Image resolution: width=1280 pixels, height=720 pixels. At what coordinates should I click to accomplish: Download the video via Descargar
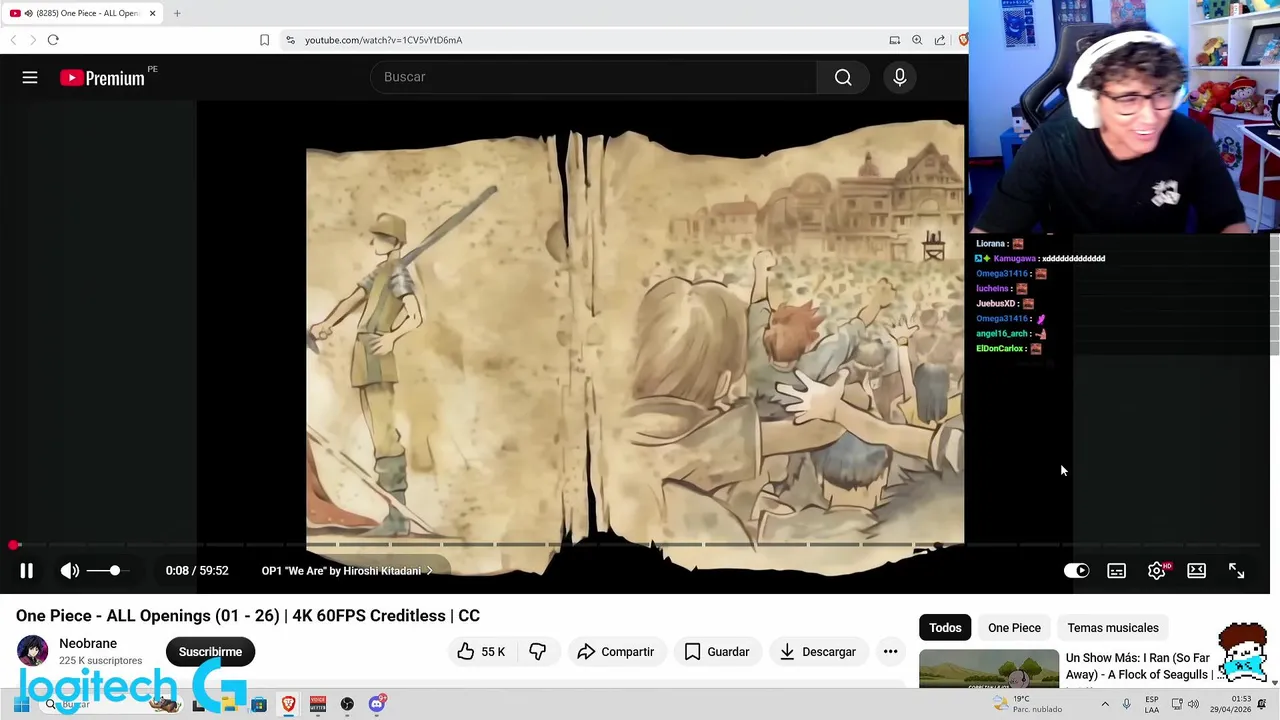(817, 651)
